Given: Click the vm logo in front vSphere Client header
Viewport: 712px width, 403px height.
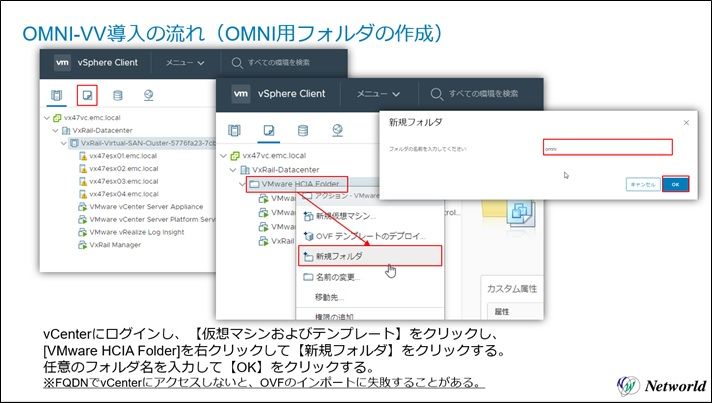Looking at the screenshot, I should tap(241, 94).
